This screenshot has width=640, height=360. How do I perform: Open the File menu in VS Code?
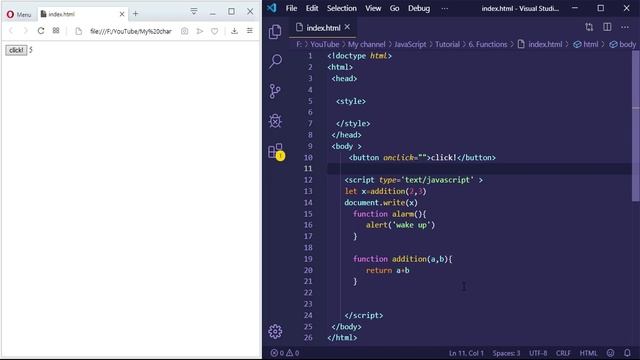[x=291, y=8]
